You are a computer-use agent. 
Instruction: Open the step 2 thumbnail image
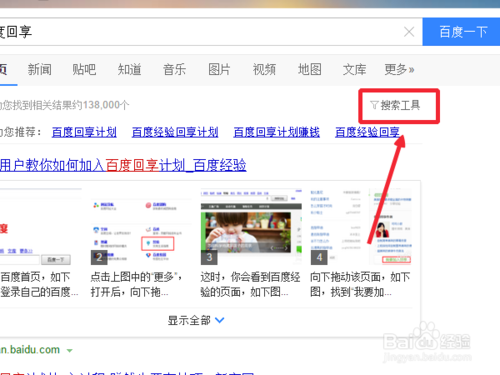141,227
